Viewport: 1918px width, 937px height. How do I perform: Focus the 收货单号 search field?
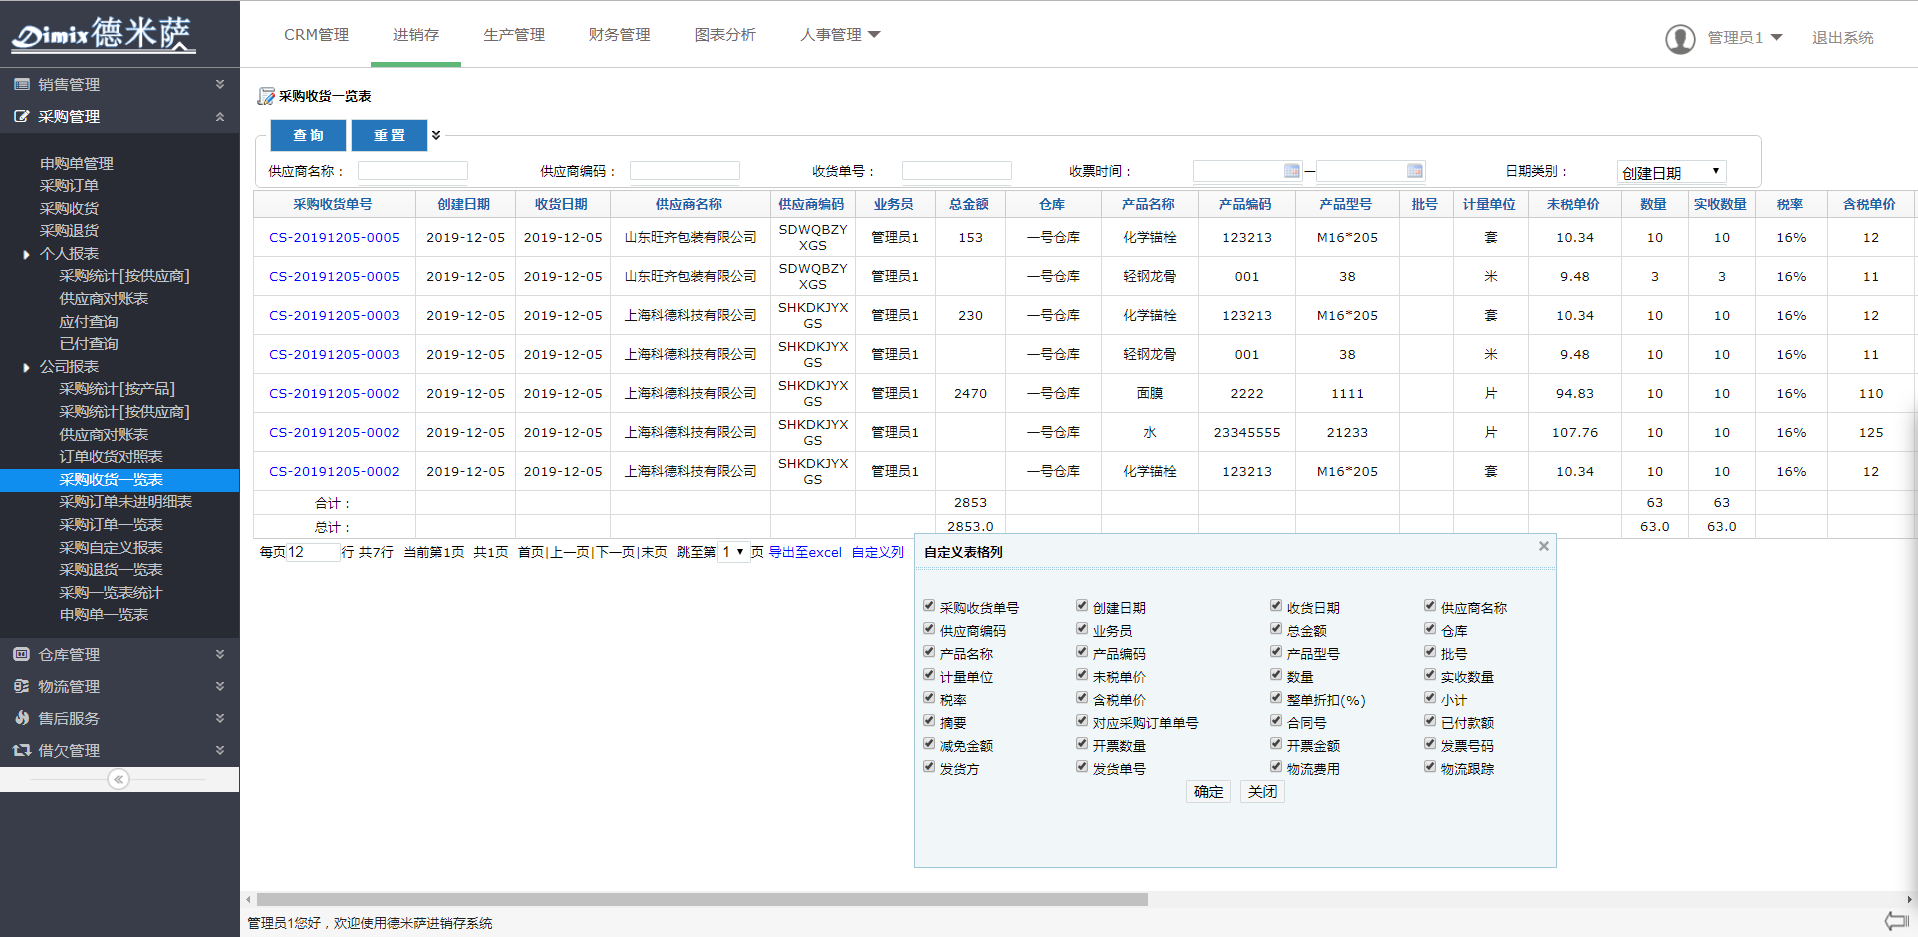[x=957, y=171]
